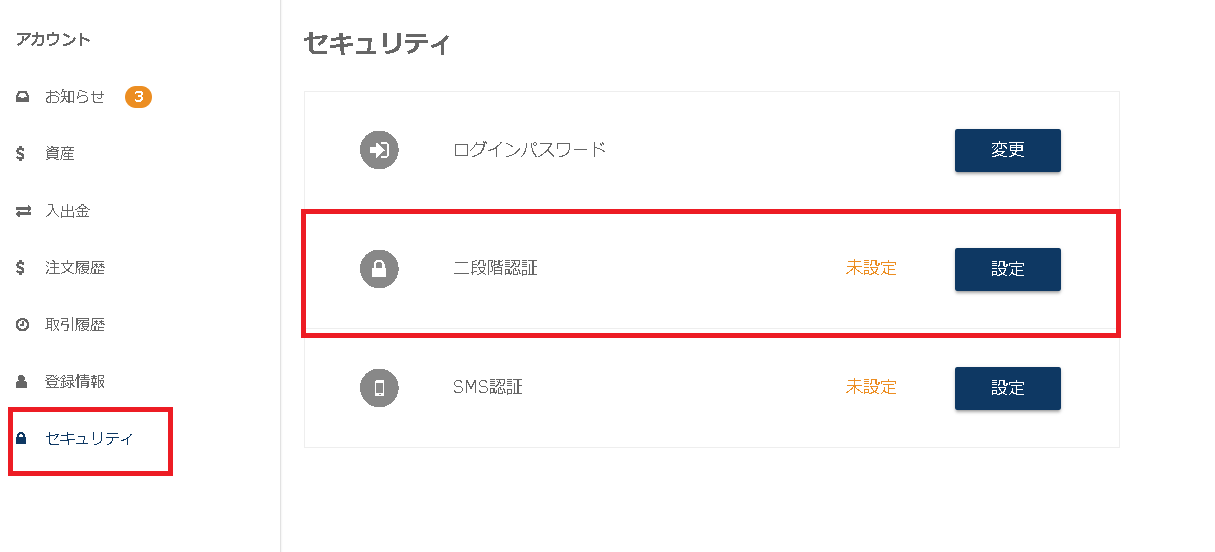Click the person icon beside 登録情報
The width and height of the screenshot is (1215, 552).
[22, 382]
